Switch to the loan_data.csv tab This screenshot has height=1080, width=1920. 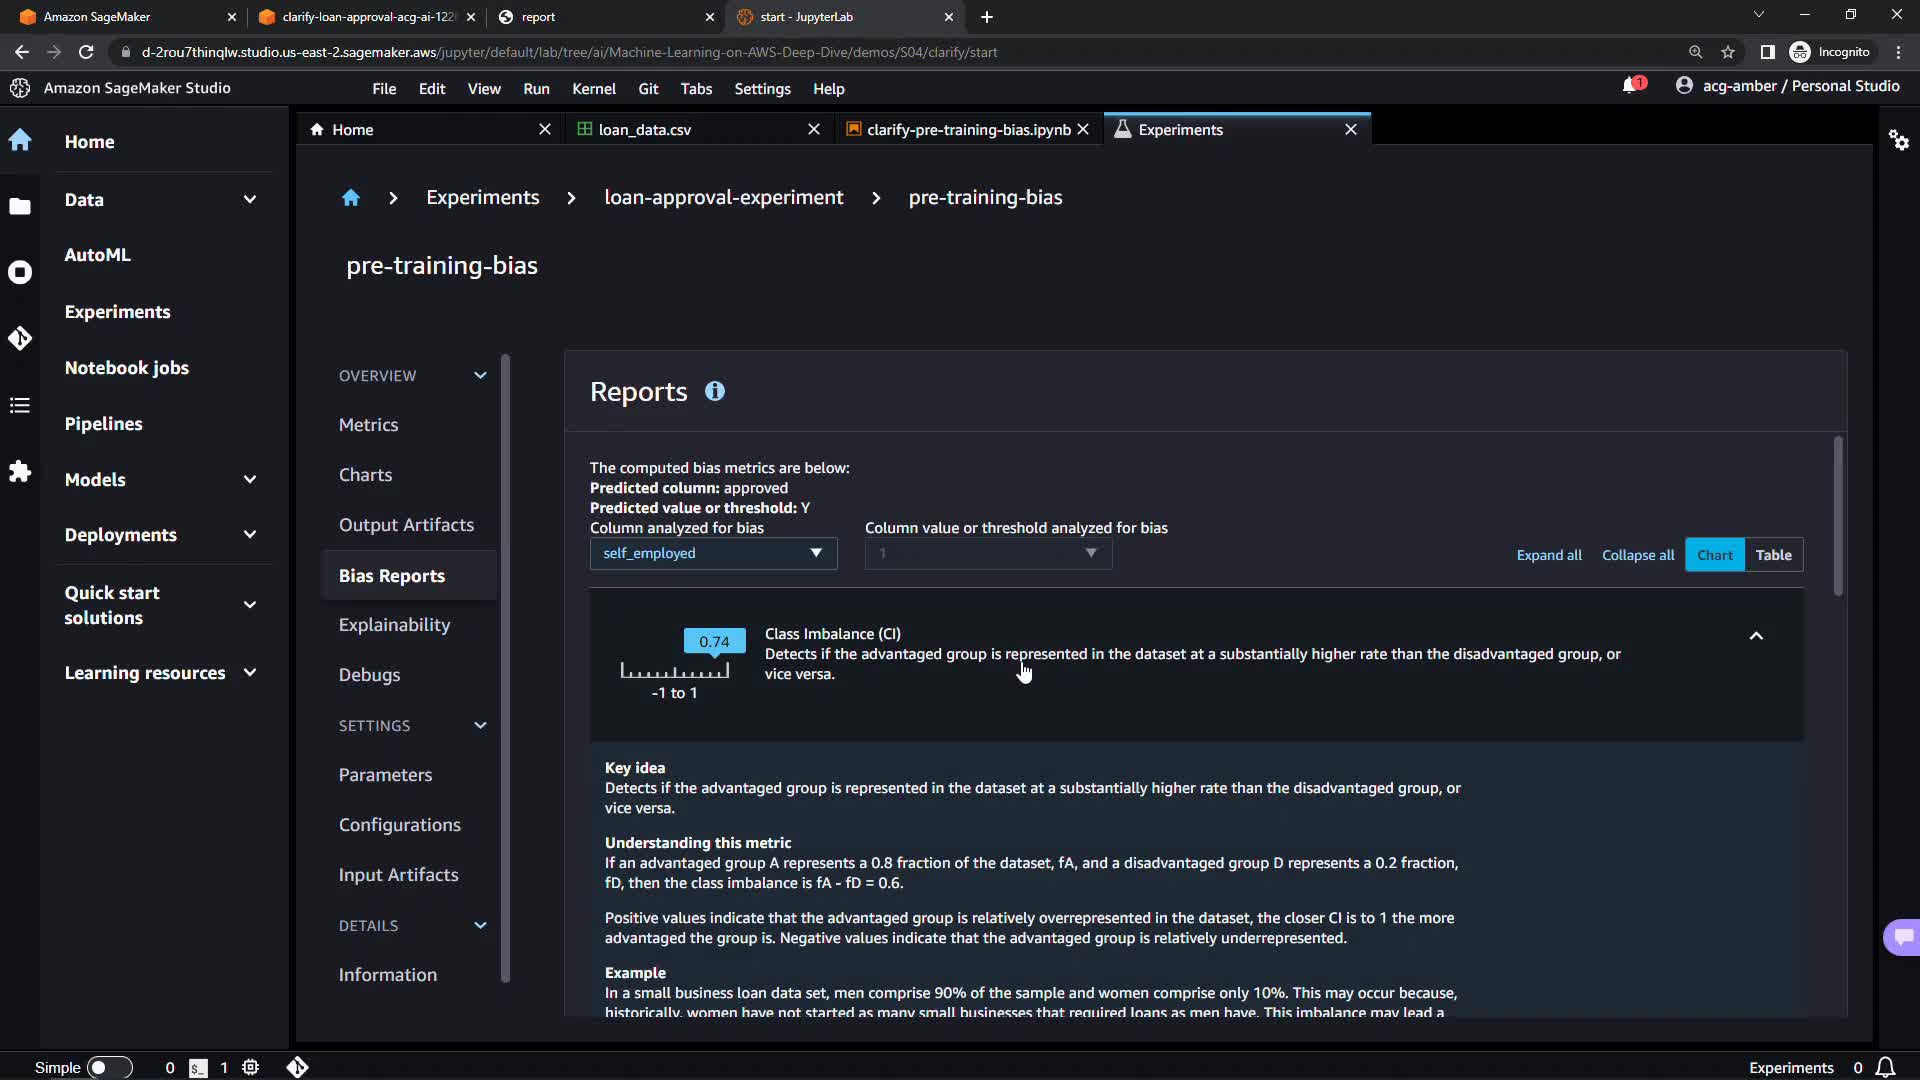(645, 130)
